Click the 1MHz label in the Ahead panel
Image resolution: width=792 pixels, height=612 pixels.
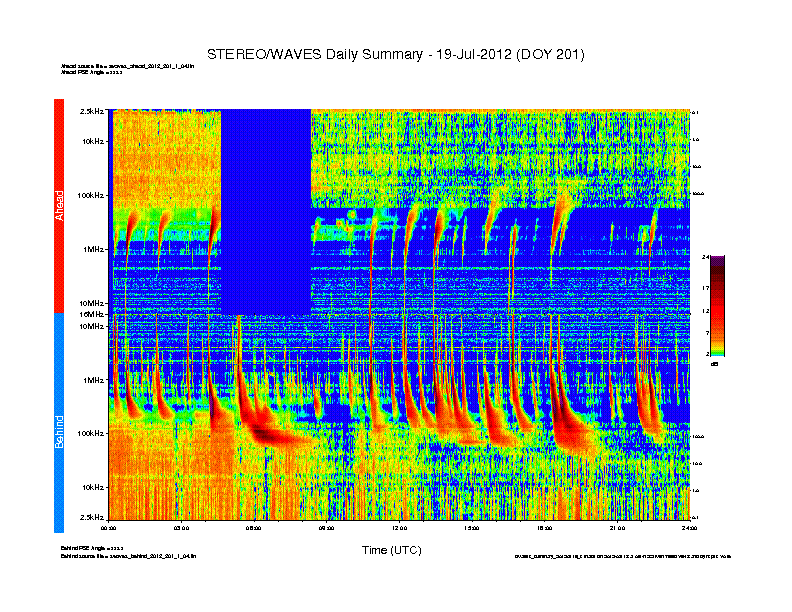pos(92,249)
